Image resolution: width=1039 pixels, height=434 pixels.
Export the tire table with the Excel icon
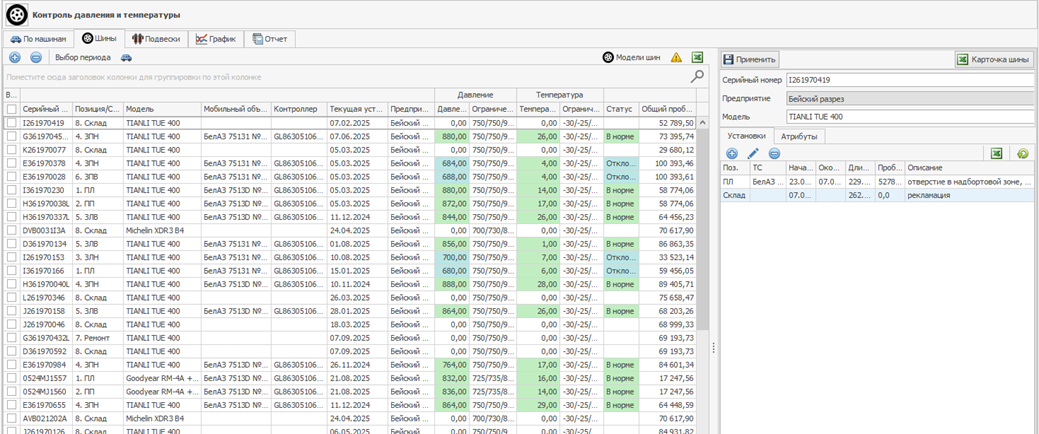[x=698, y=58]
